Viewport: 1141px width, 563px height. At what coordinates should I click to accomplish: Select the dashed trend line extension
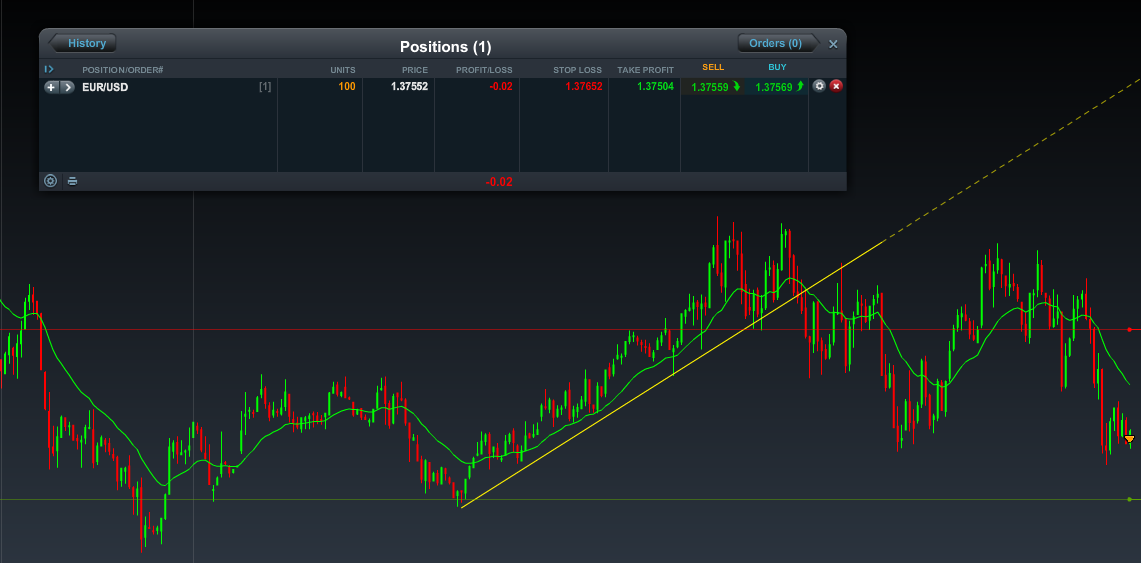tap(1011, 158)
